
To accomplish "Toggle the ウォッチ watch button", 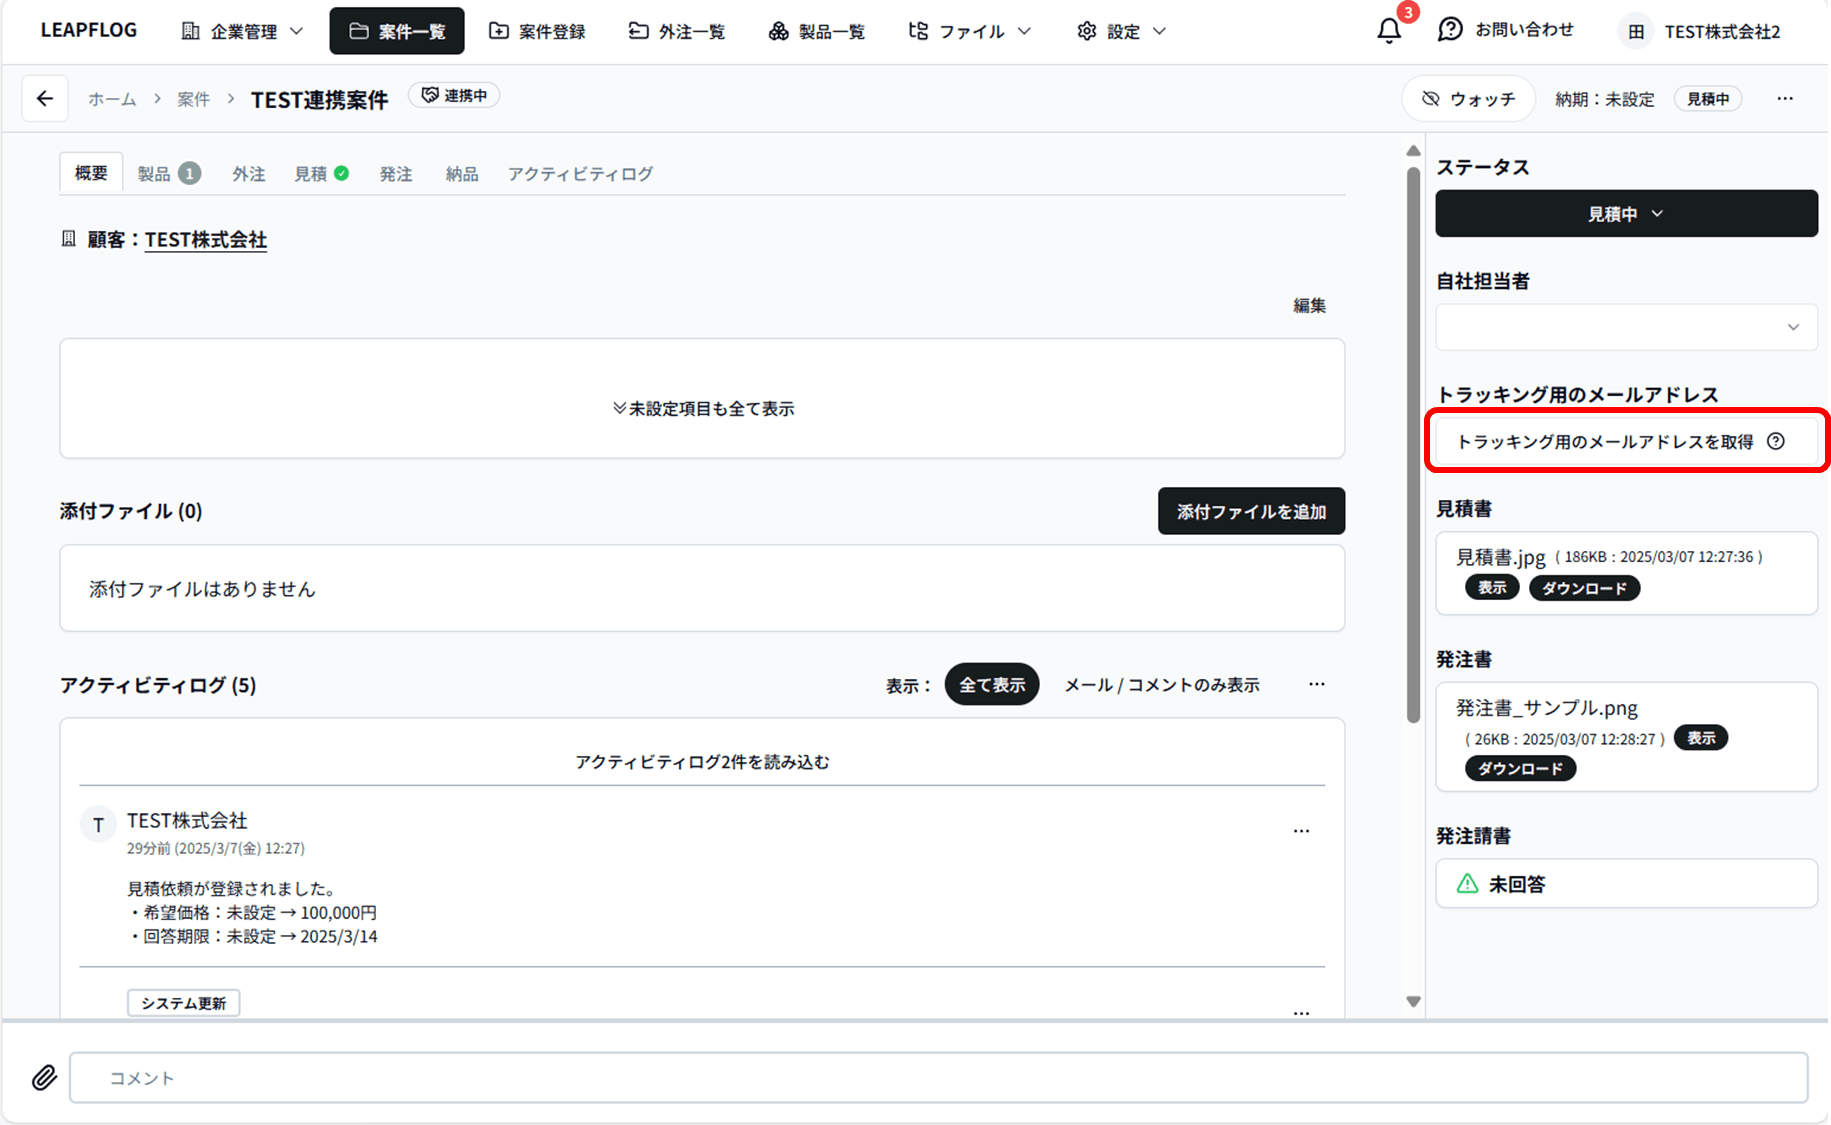I will click(1468, 99).
